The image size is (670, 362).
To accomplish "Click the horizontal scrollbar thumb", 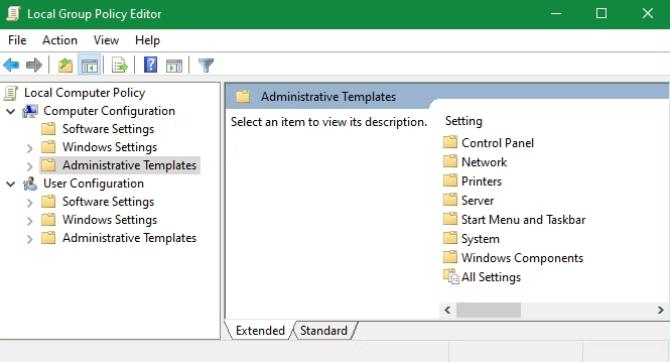I will [488, 310].
